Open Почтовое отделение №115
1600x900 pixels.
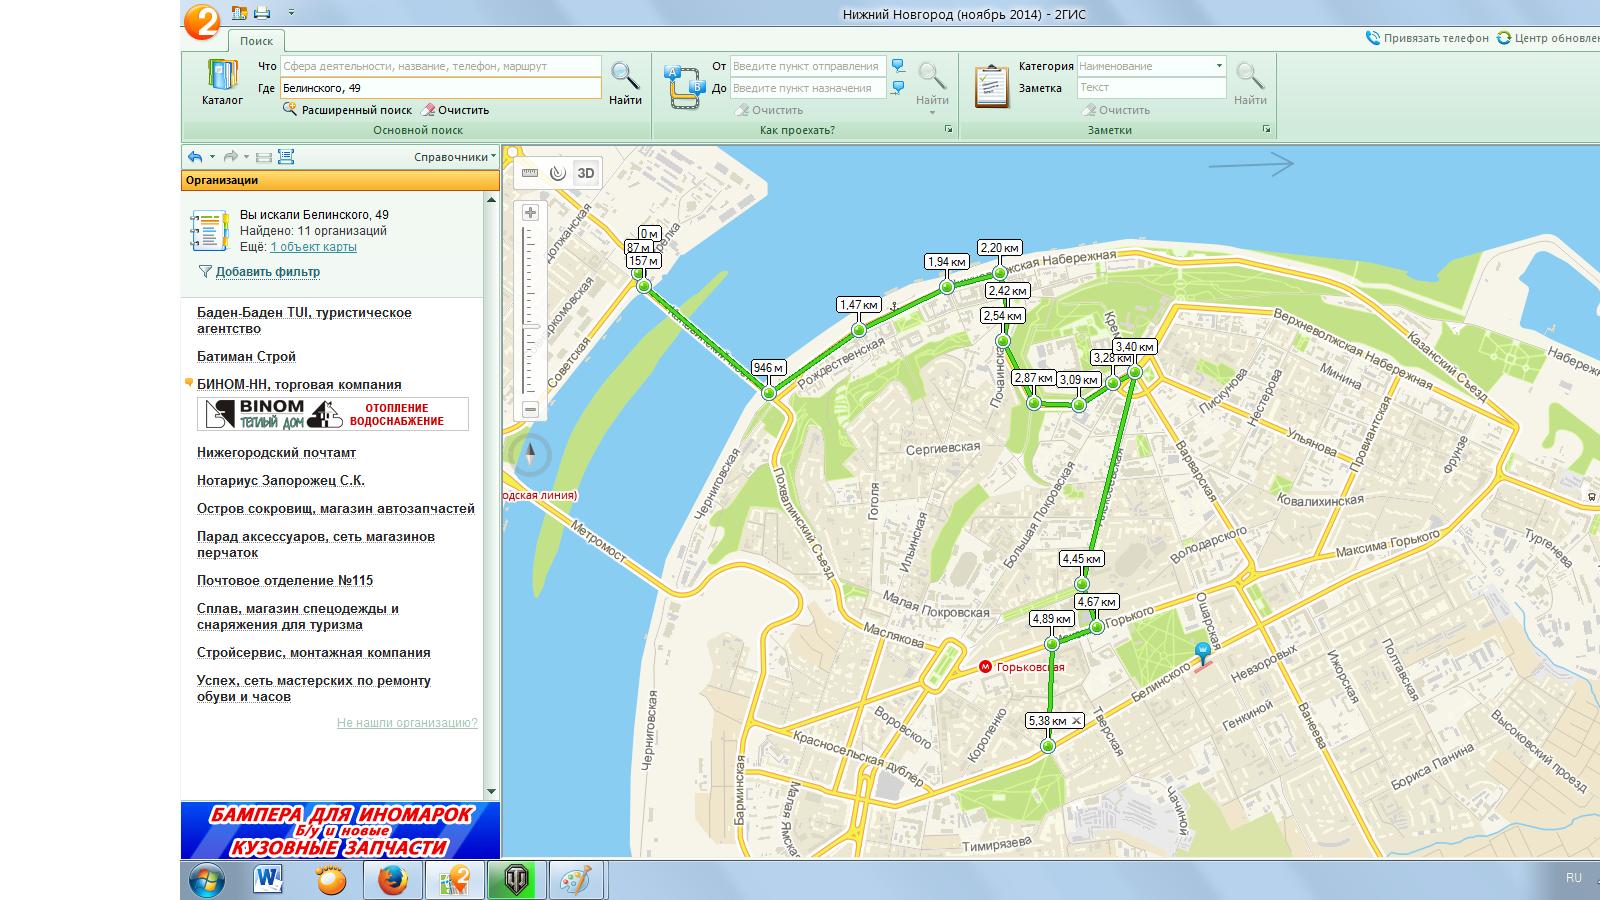pyautogui.click(x=285, y=580)
